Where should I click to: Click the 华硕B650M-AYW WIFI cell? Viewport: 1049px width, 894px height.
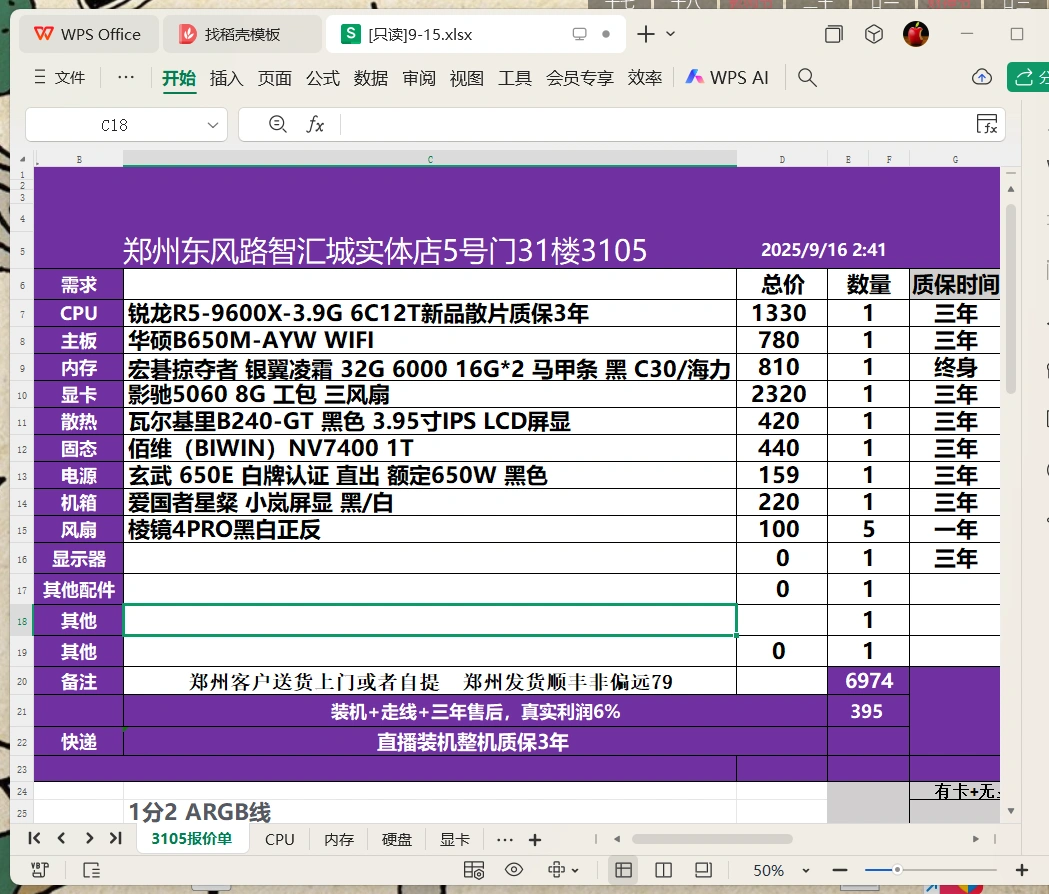[430, 341]
